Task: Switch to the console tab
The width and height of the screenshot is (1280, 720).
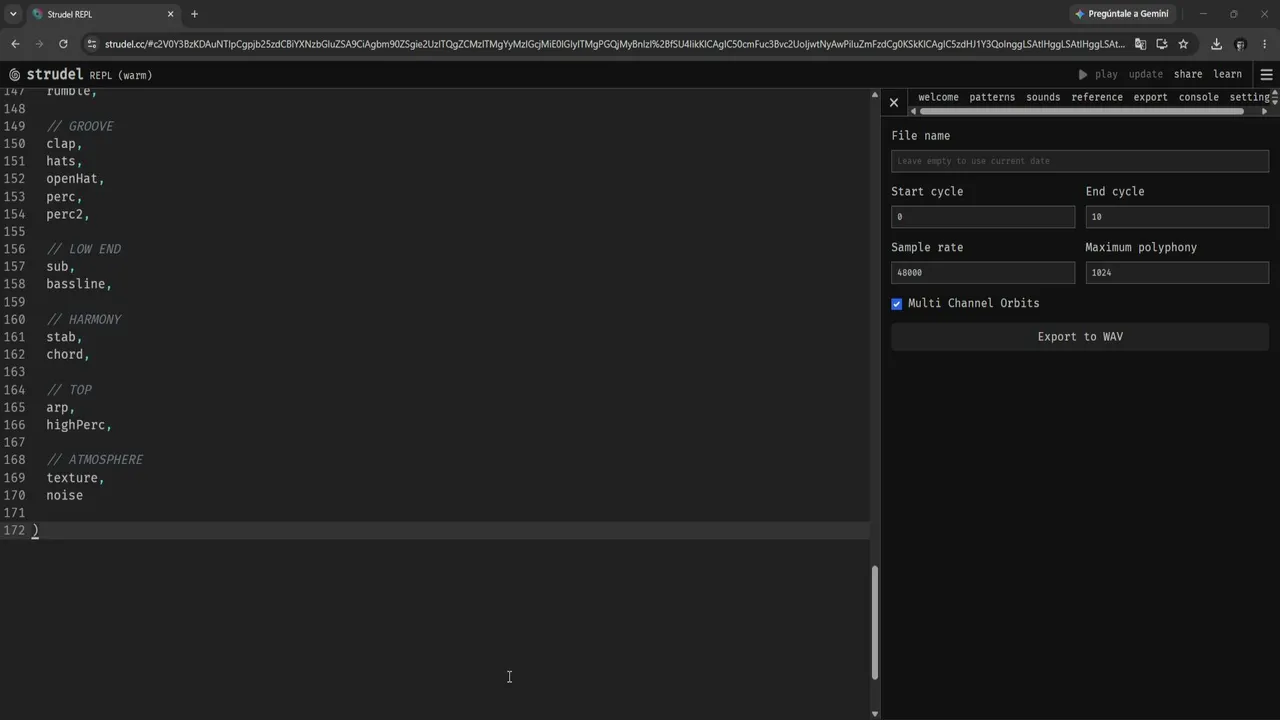Action: [x=1198, y=97]
